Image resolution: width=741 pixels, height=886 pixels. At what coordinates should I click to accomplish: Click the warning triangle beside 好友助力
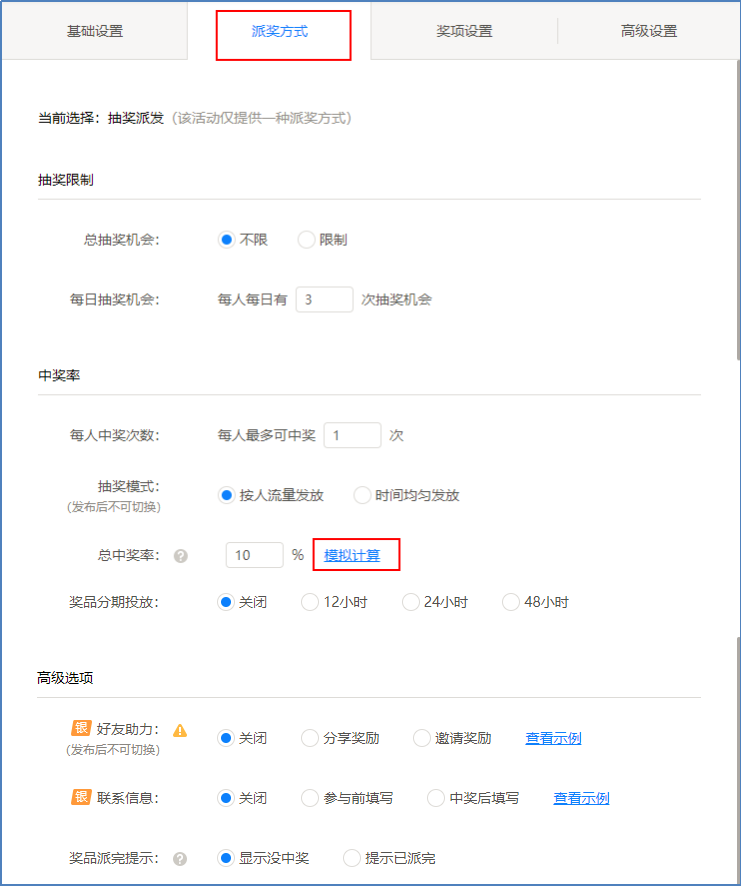180,730
